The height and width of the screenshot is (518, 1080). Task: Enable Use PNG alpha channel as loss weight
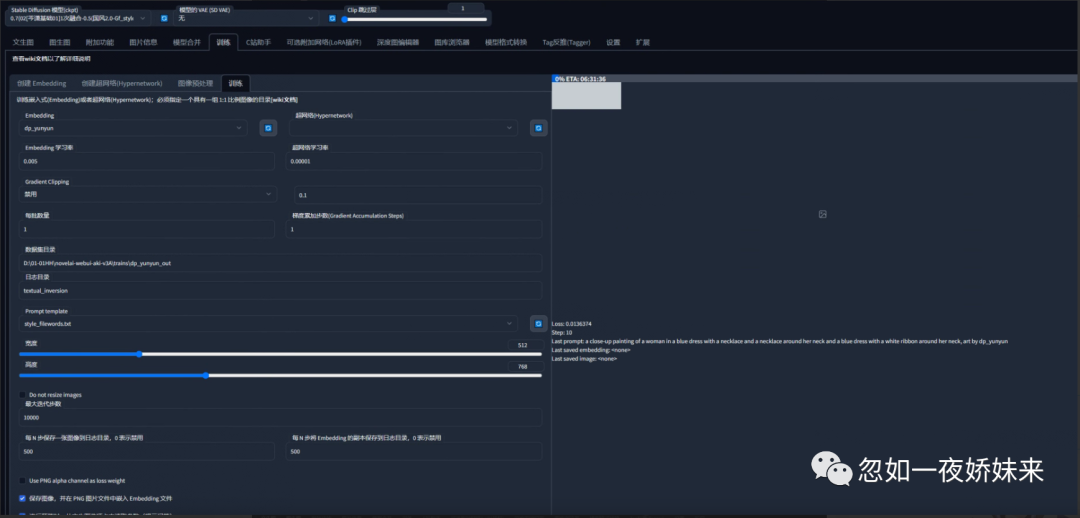pos(23,480)
